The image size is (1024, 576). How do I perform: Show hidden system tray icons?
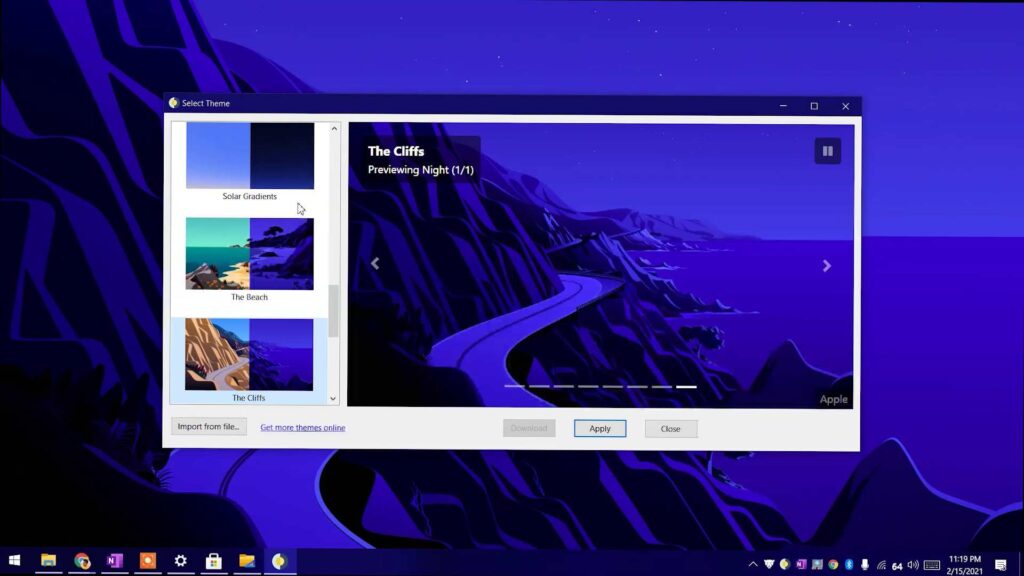753,564
